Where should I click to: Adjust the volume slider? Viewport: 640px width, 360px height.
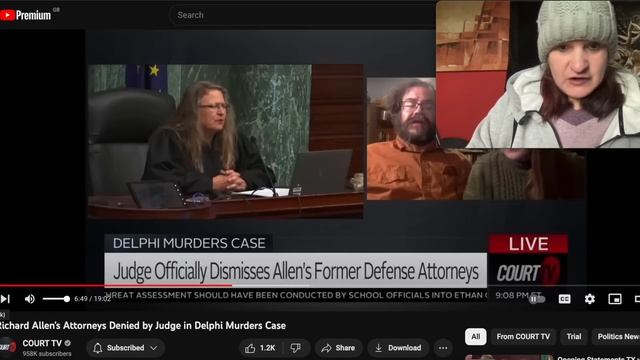(x=56, y=299)
